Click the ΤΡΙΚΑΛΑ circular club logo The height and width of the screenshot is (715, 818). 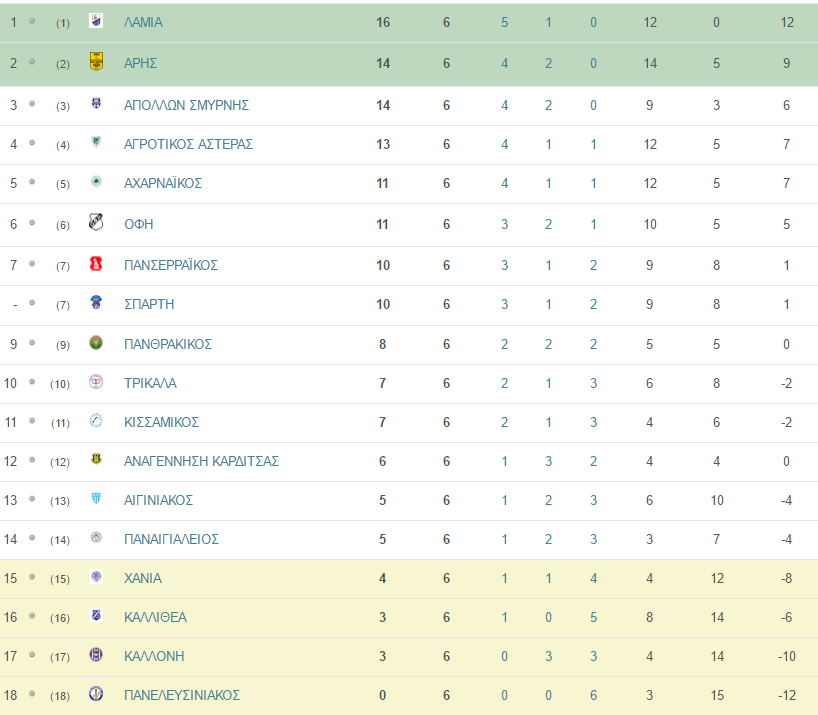(96, 382)
